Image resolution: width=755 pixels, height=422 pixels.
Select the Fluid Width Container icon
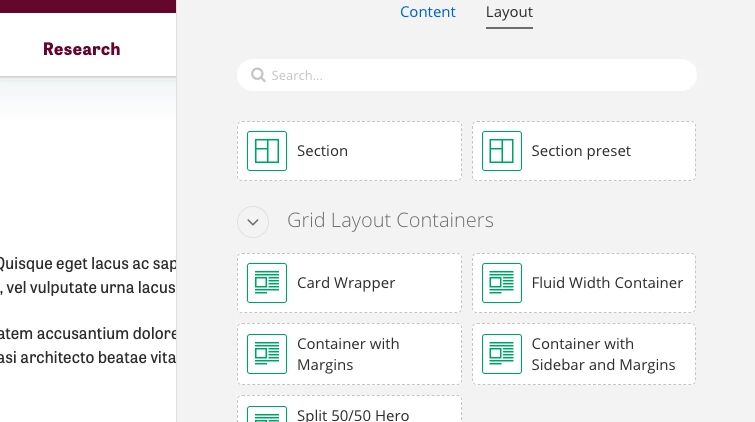(502, 283)
